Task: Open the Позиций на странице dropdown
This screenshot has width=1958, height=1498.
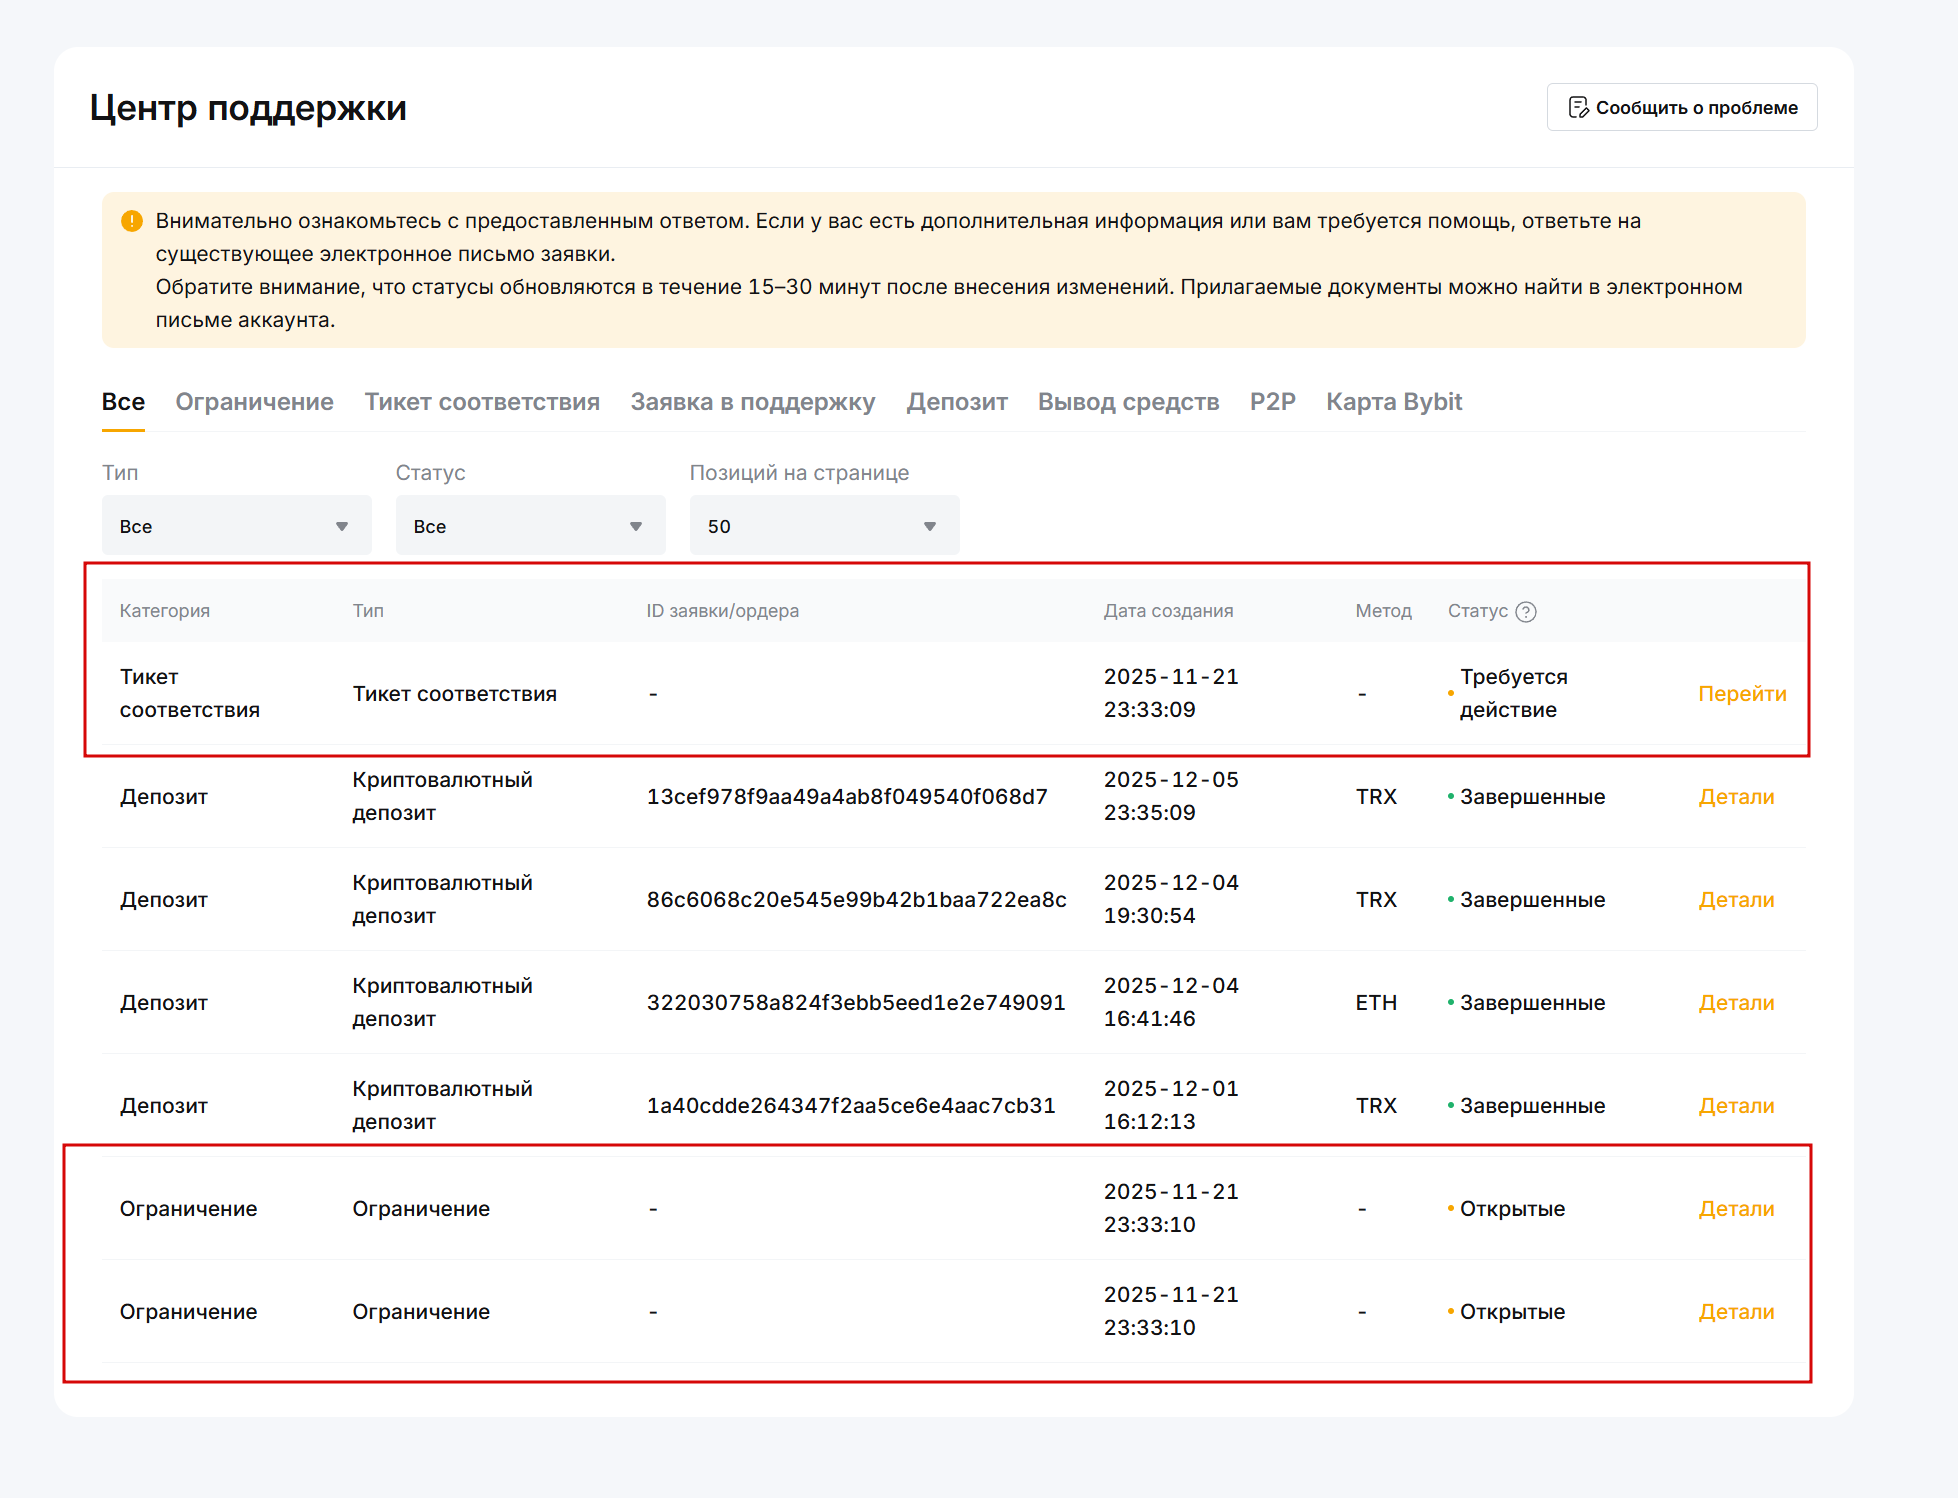Action: (x=824, y=526)
